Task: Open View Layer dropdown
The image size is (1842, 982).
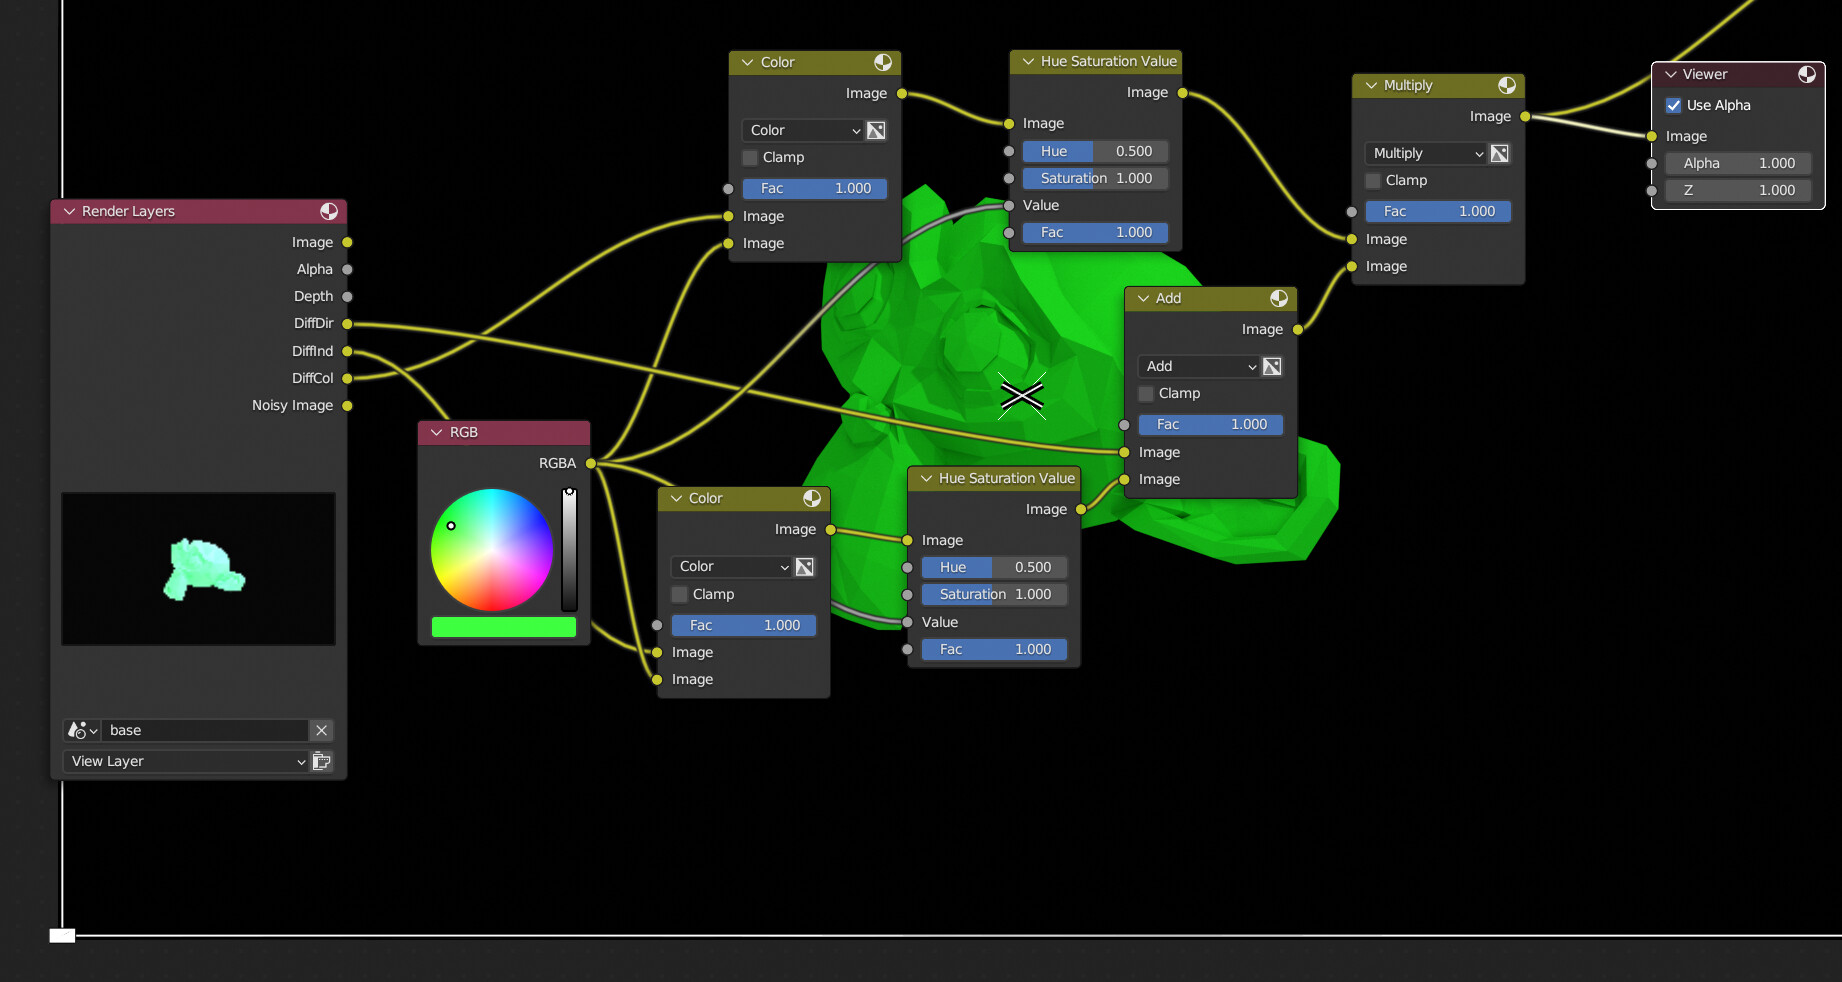Action: click(186, 761)
